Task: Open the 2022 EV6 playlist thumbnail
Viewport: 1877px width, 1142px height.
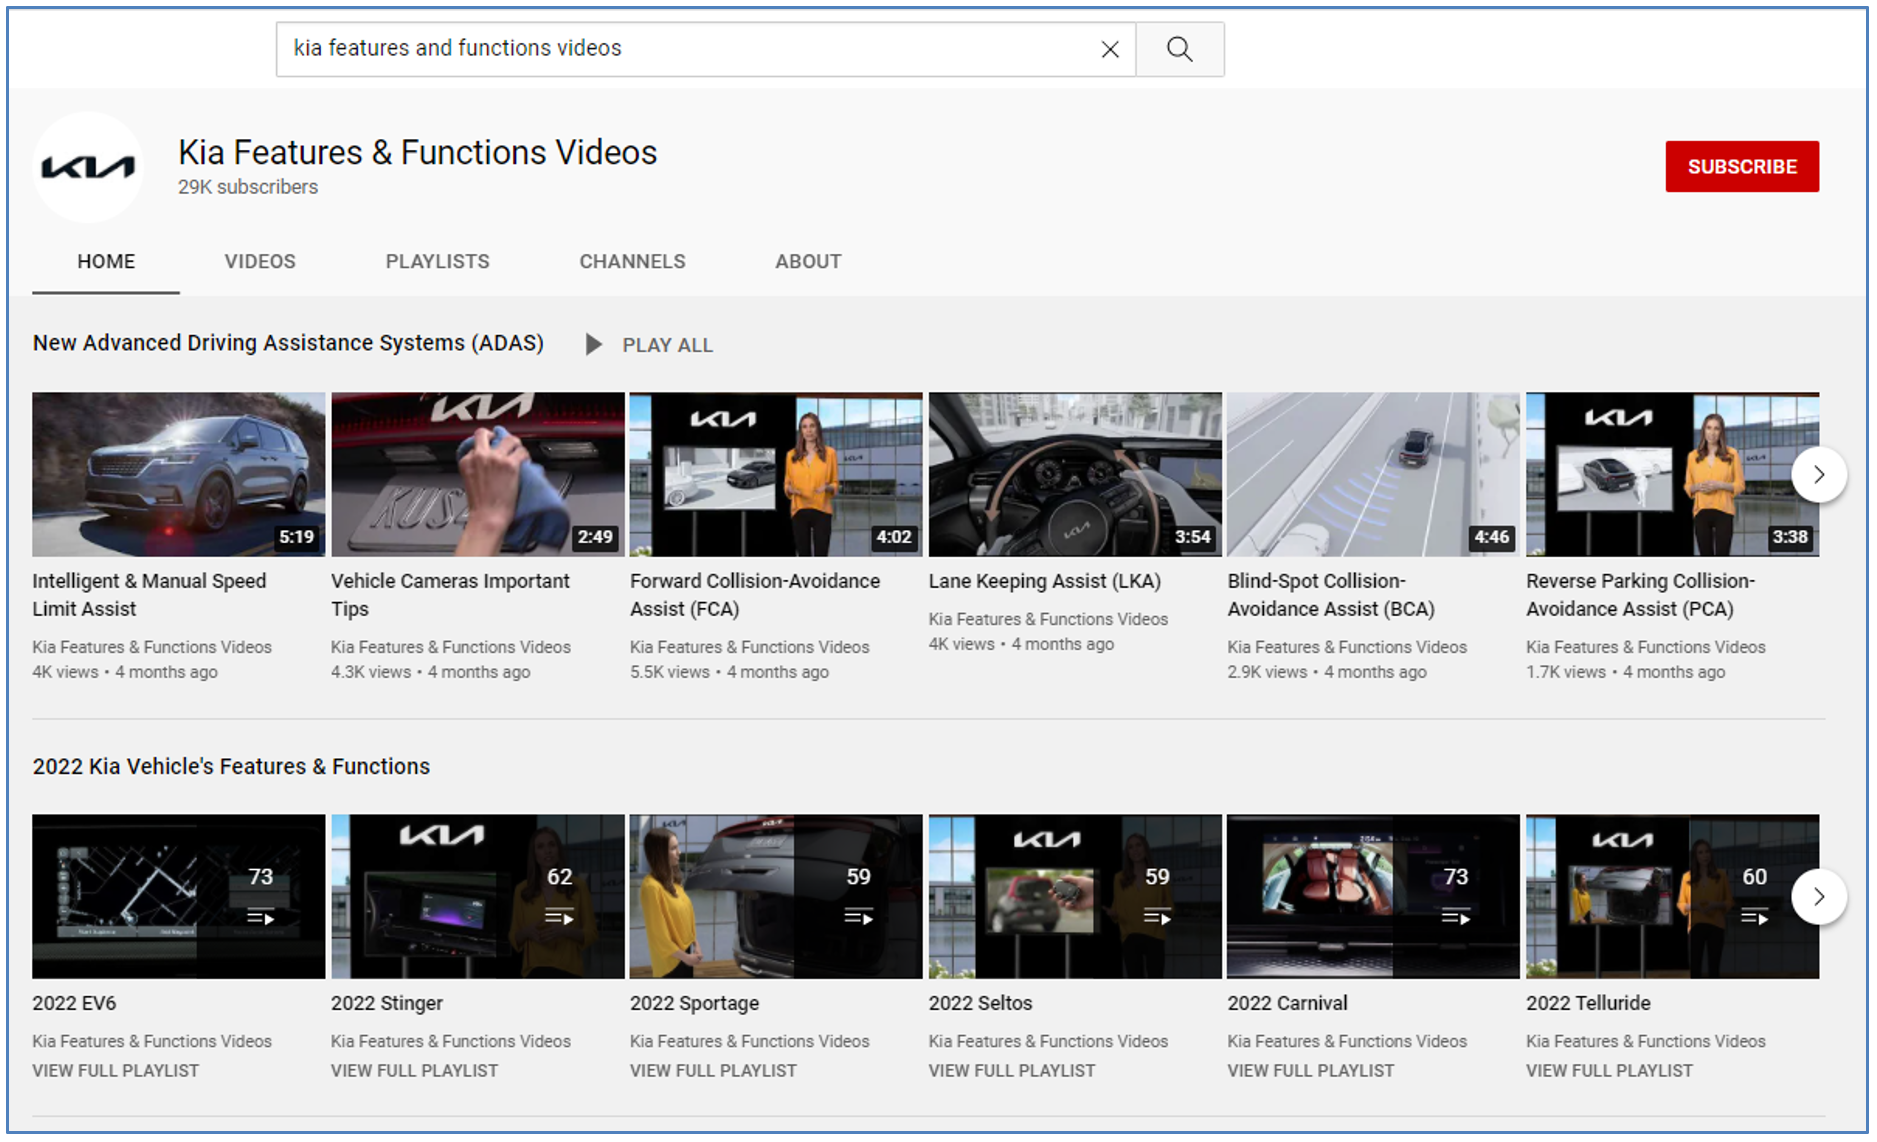Action: click(178, 896)
